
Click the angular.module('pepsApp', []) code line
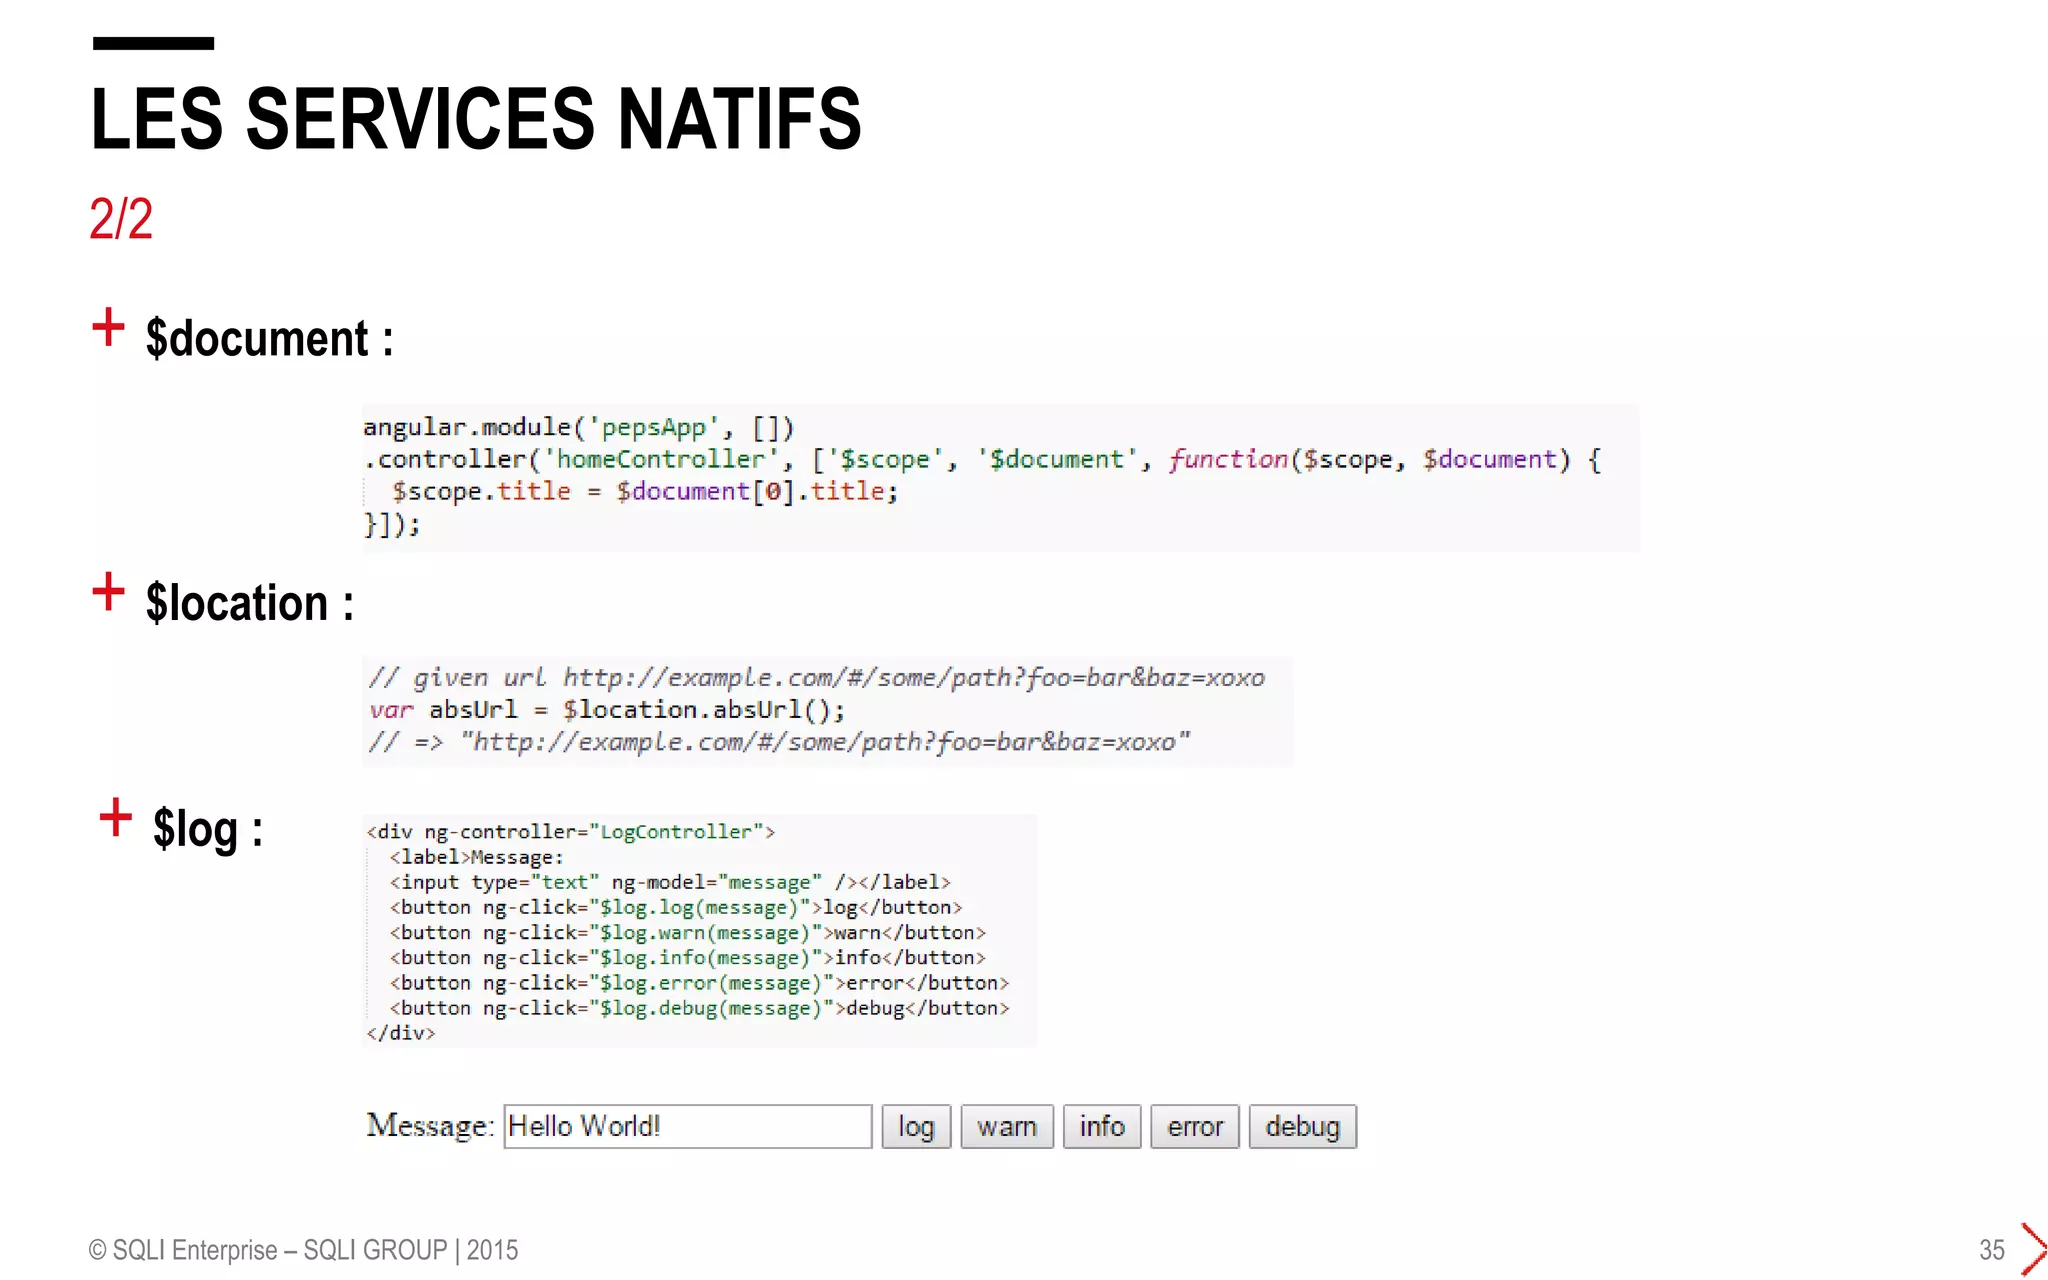click(x=578, y=427)
